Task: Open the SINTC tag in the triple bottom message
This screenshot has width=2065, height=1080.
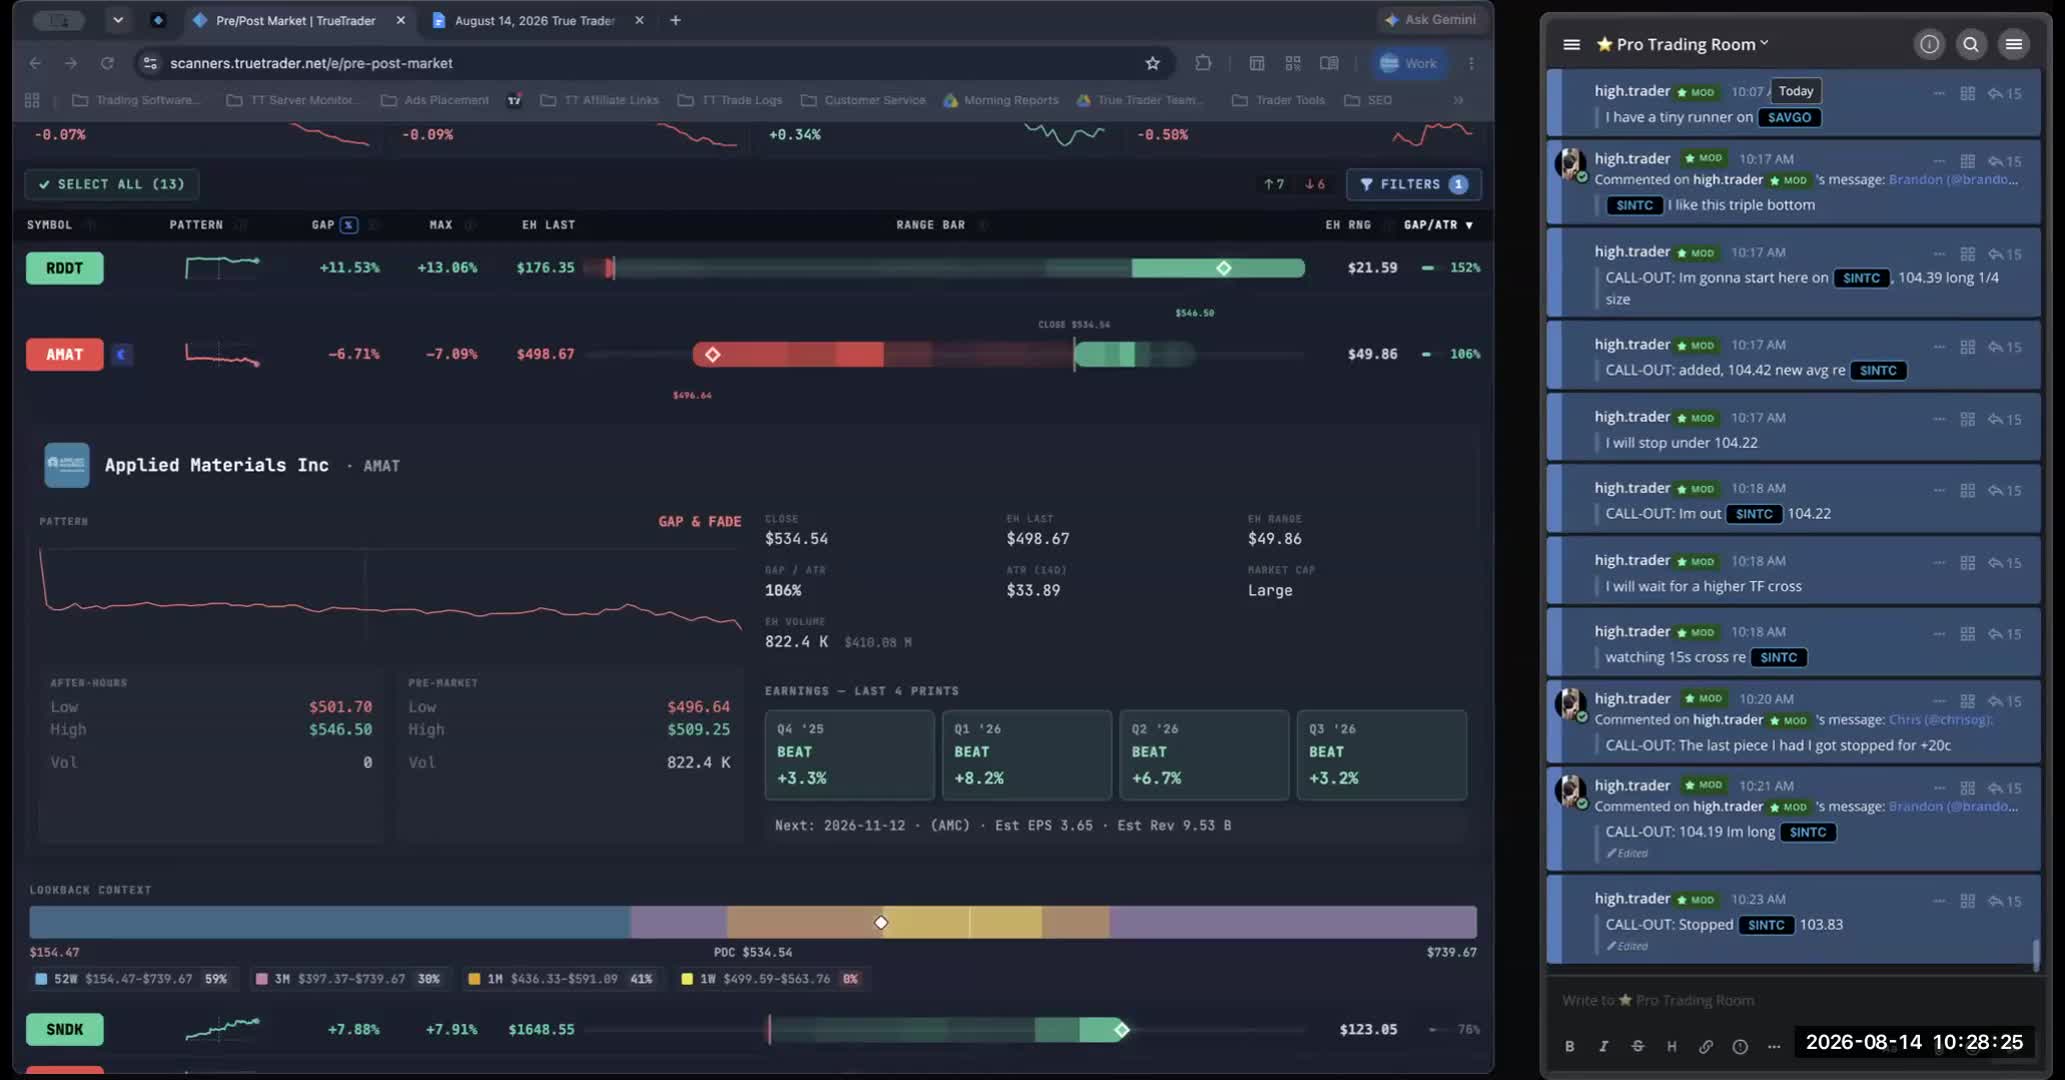Action: click(x=1634, y=205)
